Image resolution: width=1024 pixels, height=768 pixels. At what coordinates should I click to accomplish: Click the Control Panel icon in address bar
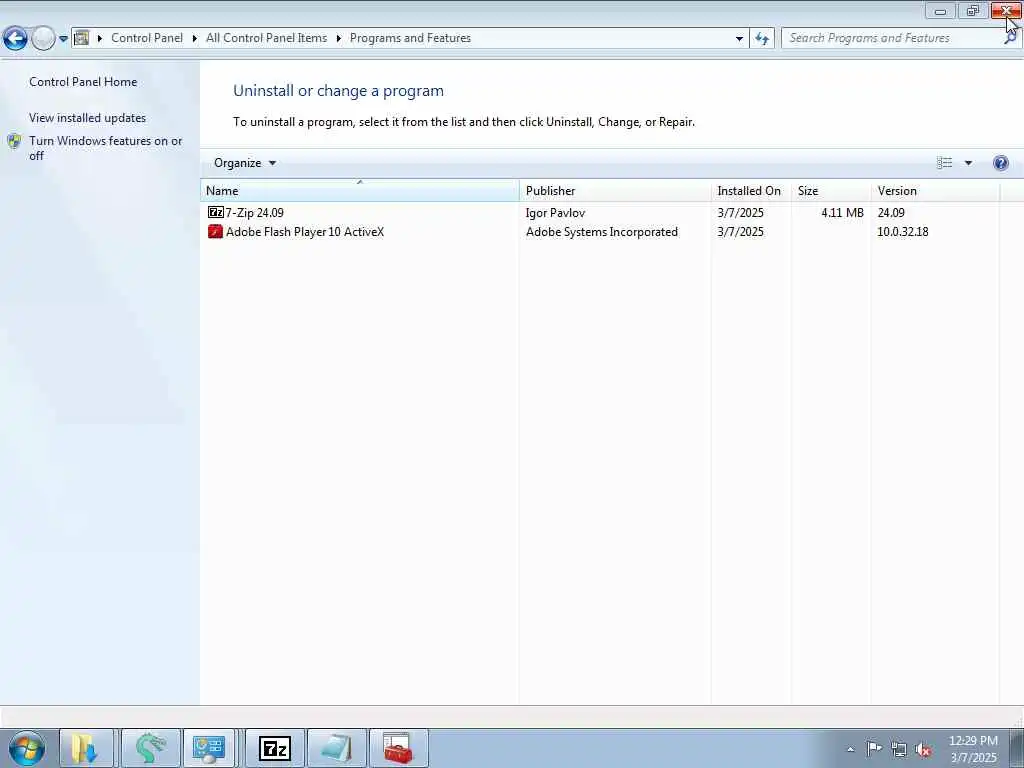point(82,38)
